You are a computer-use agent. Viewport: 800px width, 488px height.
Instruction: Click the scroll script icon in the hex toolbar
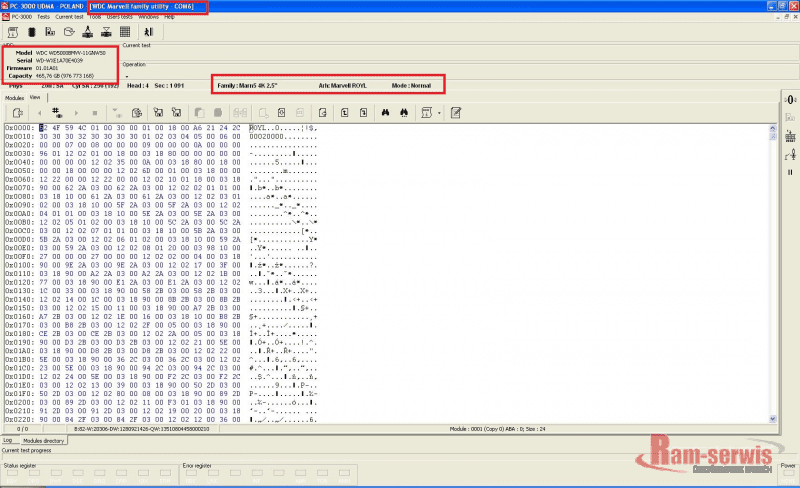coord(426,113)
